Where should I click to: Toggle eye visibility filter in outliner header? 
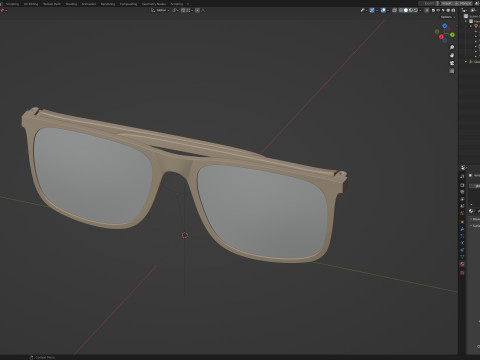[438, 10]
